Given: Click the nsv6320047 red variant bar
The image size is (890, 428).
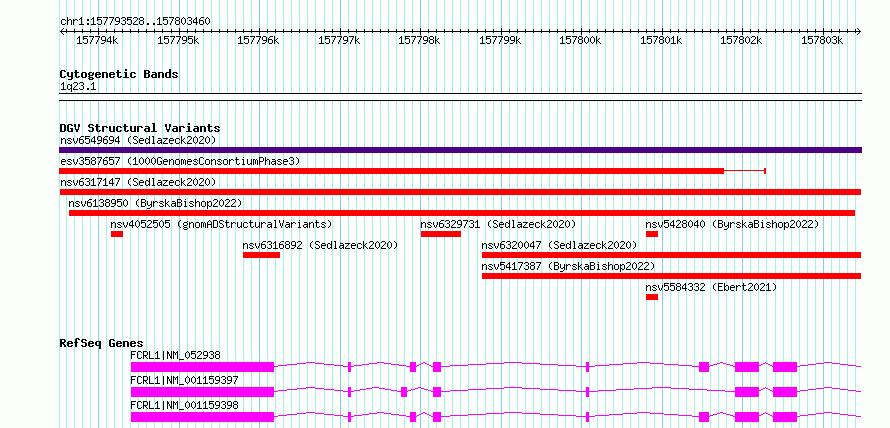Looking at the screenshot, I should (x=671, y=255).
